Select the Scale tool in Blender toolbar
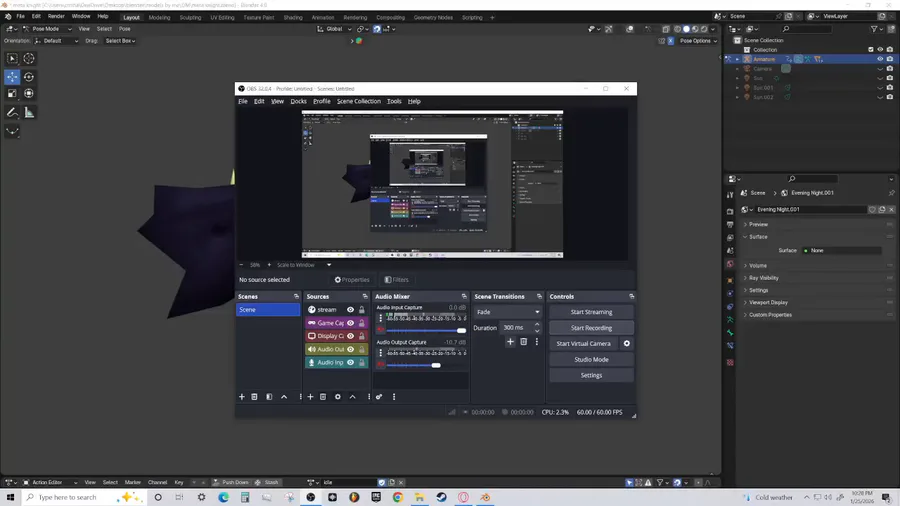Screen dimensions: 900x506 12,94
